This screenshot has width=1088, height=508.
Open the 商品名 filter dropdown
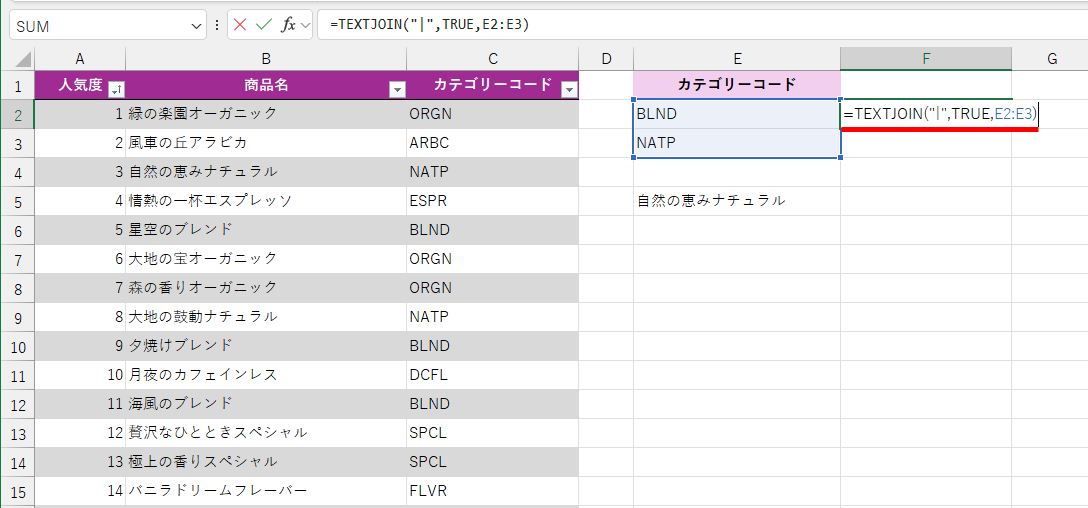click(398, 89)
